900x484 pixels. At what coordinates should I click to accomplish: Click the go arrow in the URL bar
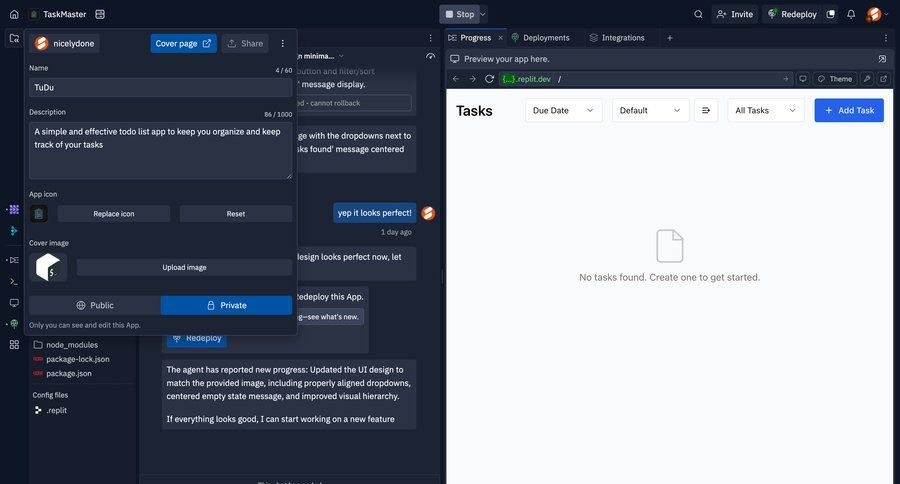(x=786, y=79)
